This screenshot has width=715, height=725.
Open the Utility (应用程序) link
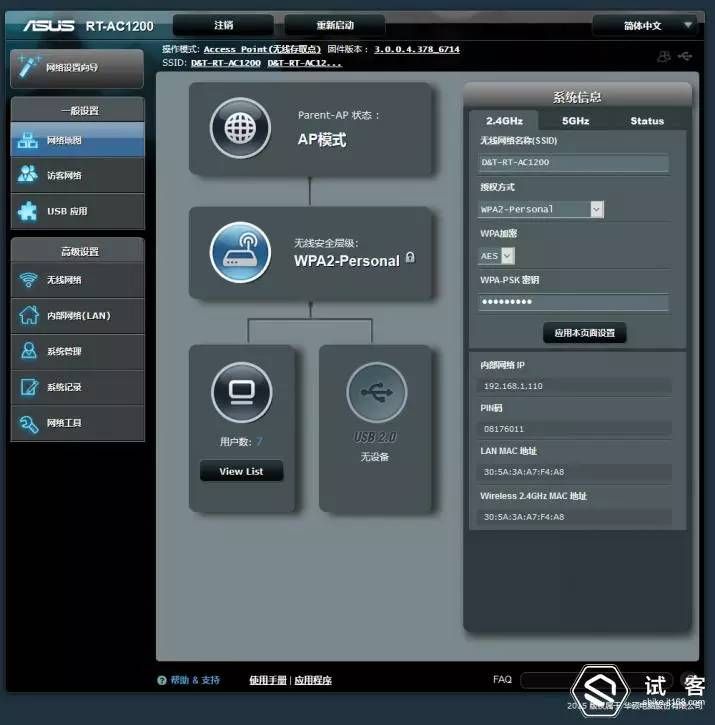point(313,680)
